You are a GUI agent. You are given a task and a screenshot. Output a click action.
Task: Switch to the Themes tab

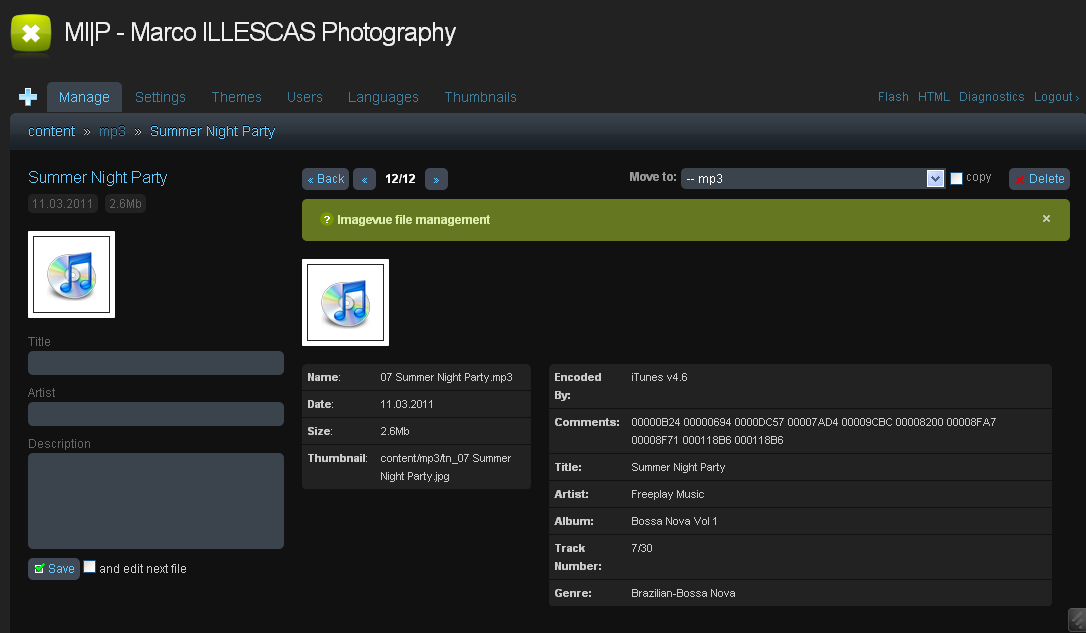(x=236, y=97)
